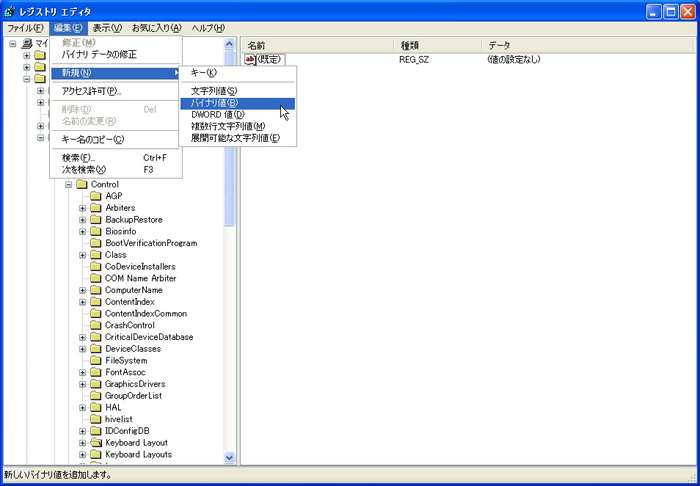Viewport: 700px width, 486px height.
Task: Collapse the Control tree node
Action: (69, 184)
